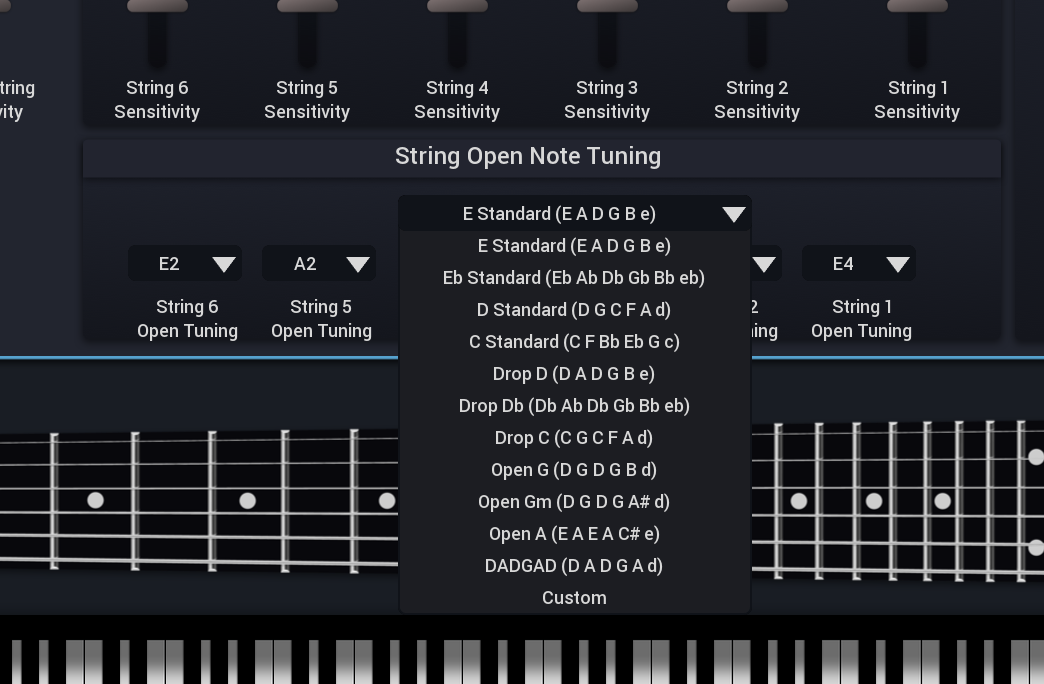The image size is (1044, 684).
Task: Select Eb Standard tuning from the list
Action: coord(574,278)
